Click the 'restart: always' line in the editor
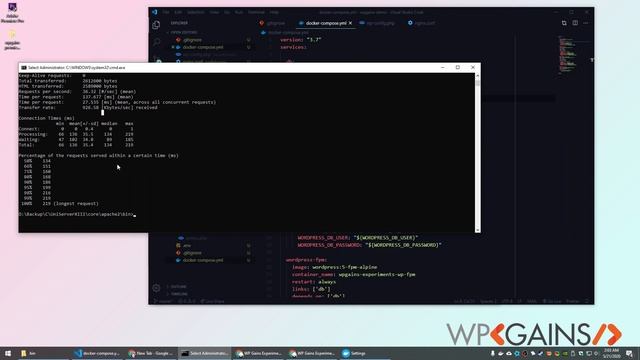The width and height of the screenshot is (640, 360). [313, 282]
